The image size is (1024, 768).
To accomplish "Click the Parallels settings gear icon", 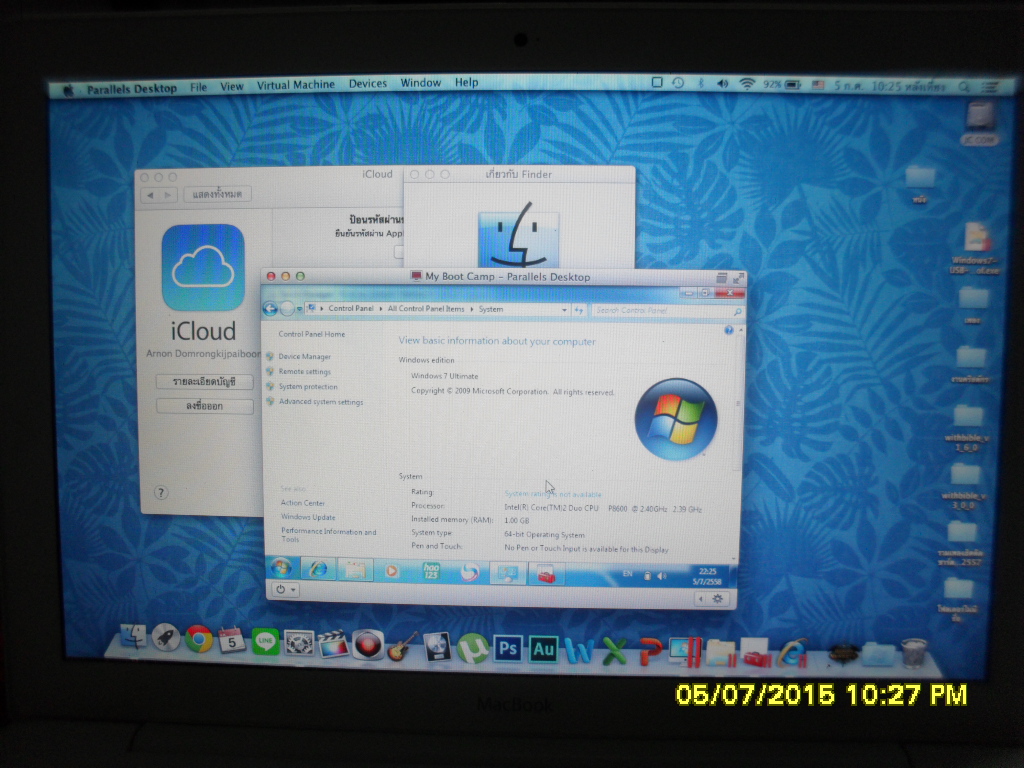I will tap(718, 598).
